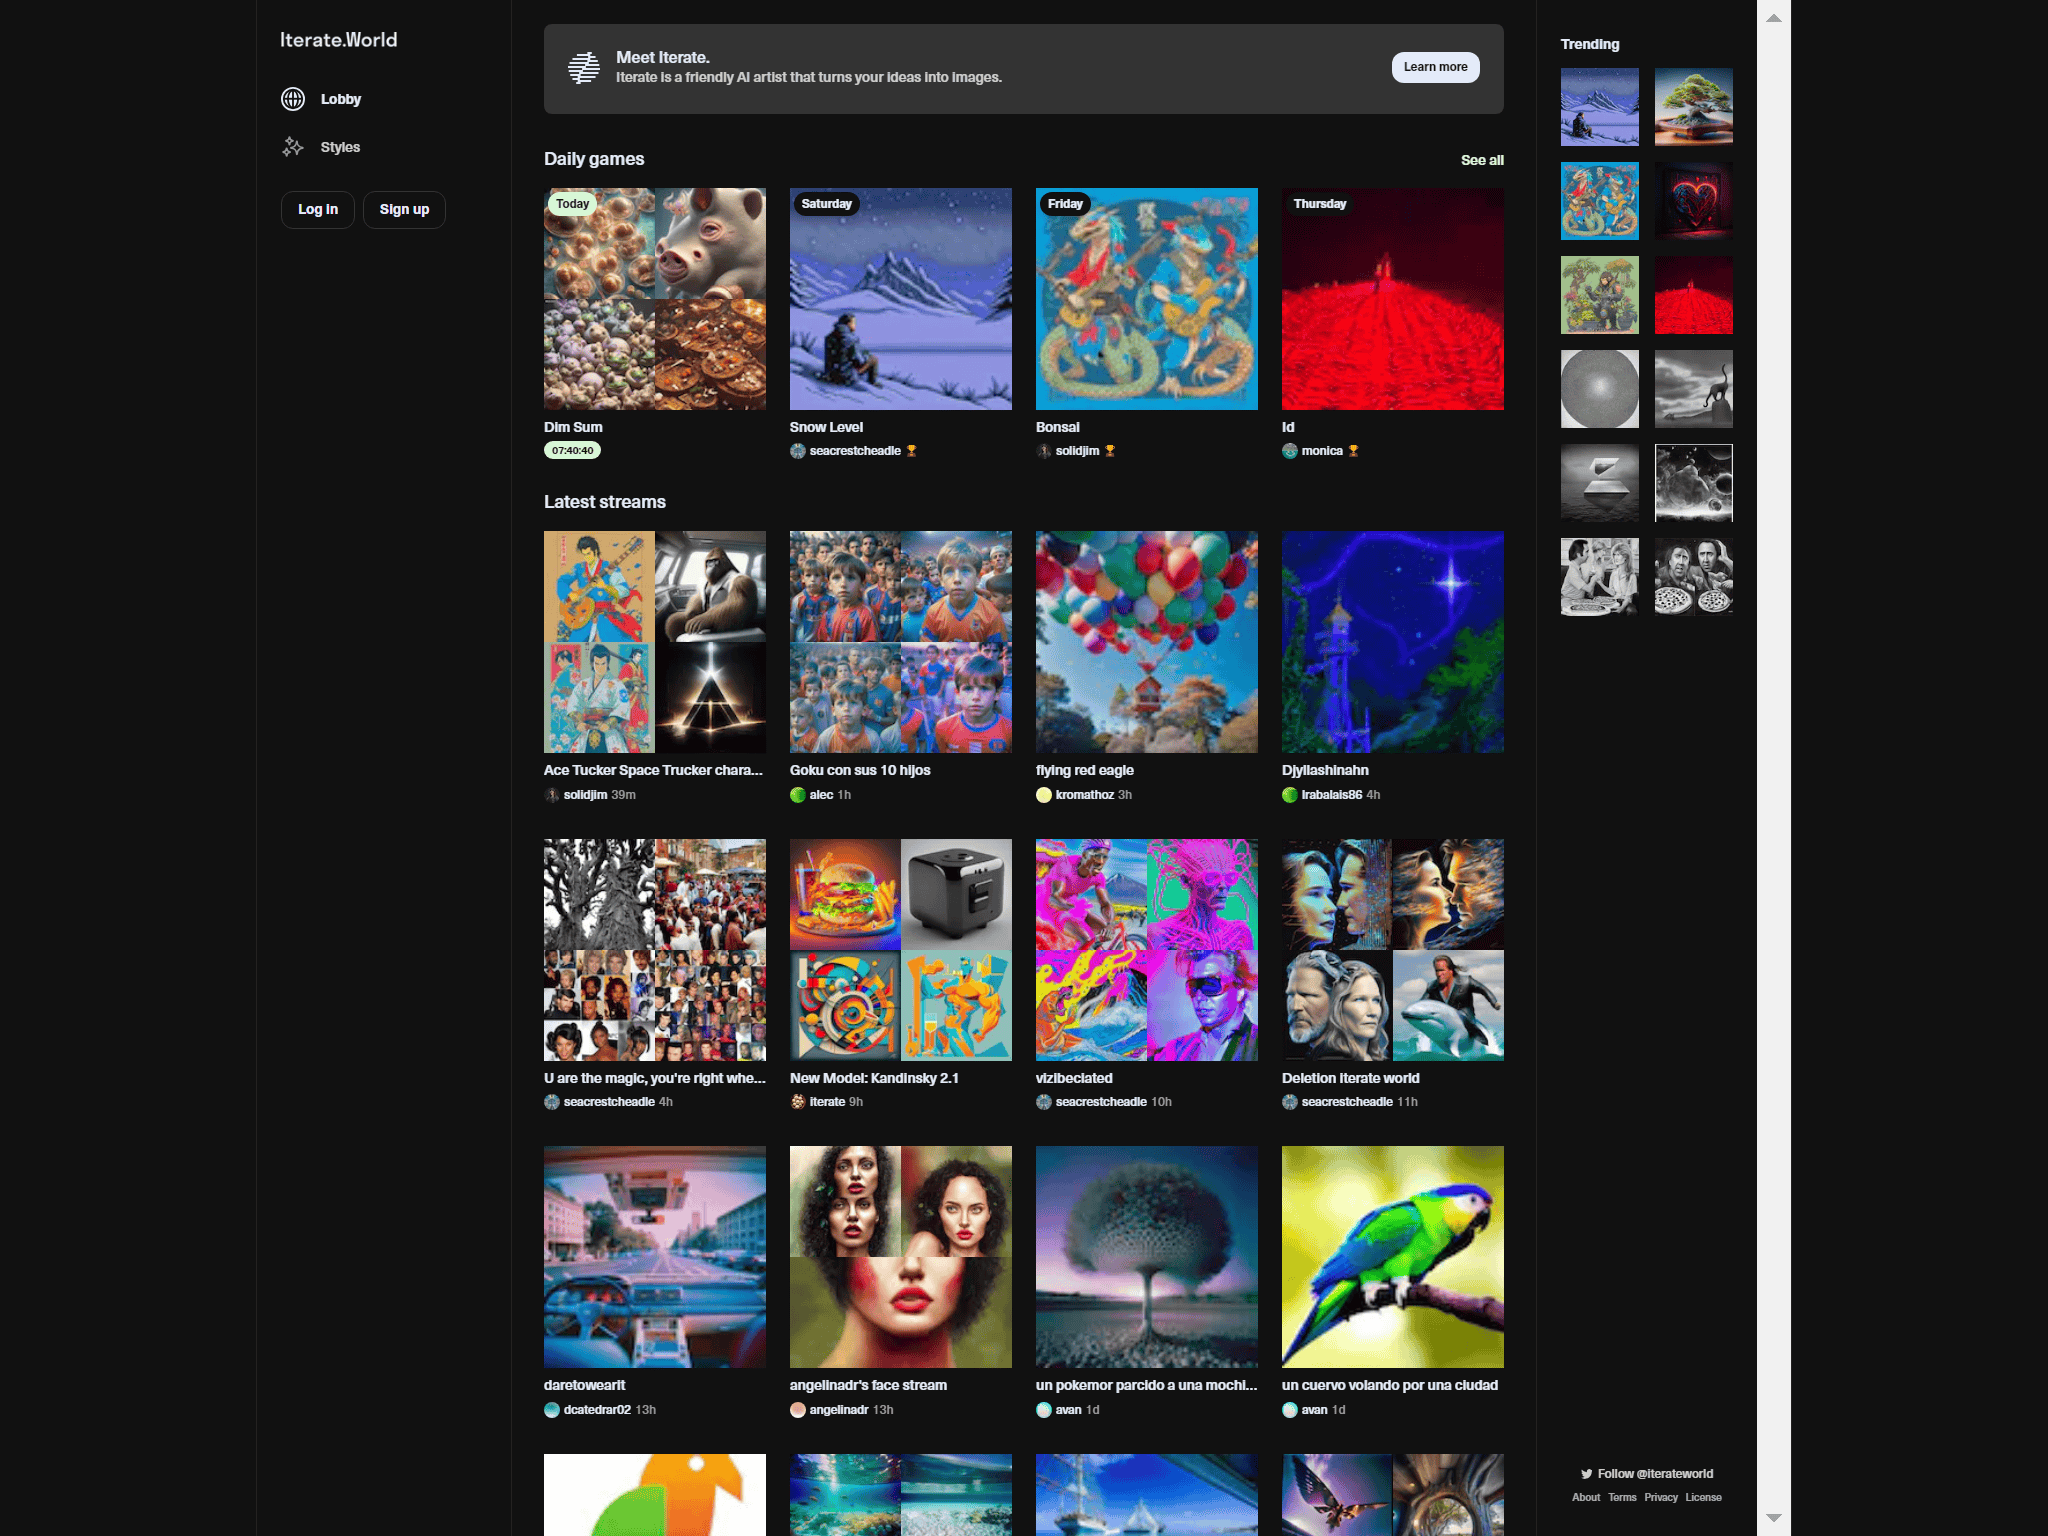
Task: Open the Styles sparkle icon
Action: pos(293,147)
